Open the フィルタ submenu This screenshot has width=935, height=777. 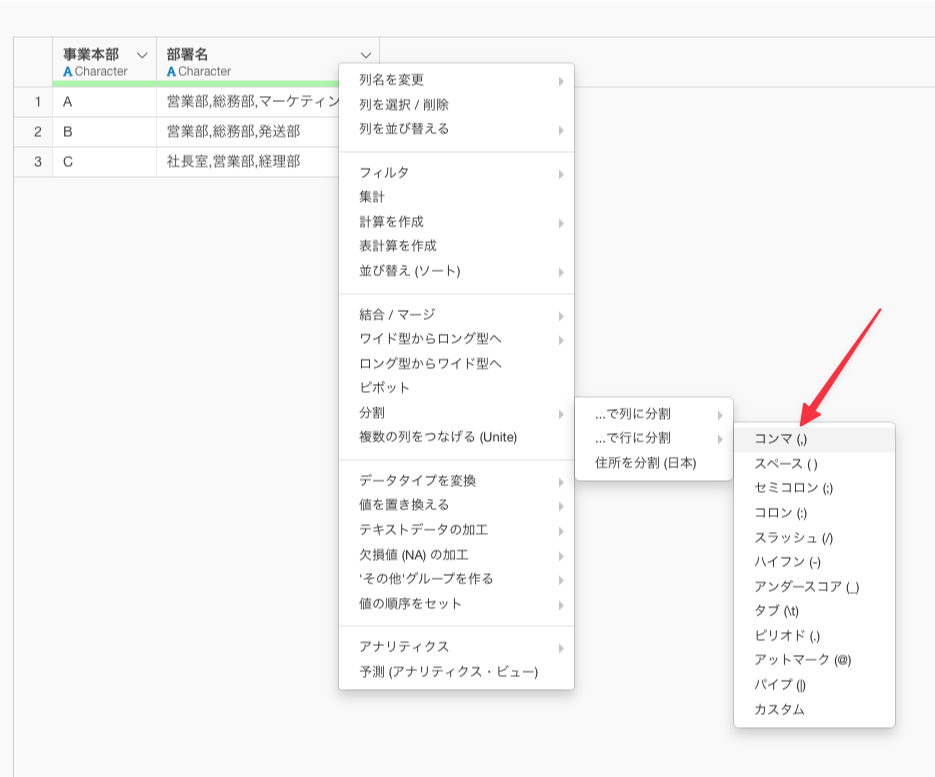(384, 173)
